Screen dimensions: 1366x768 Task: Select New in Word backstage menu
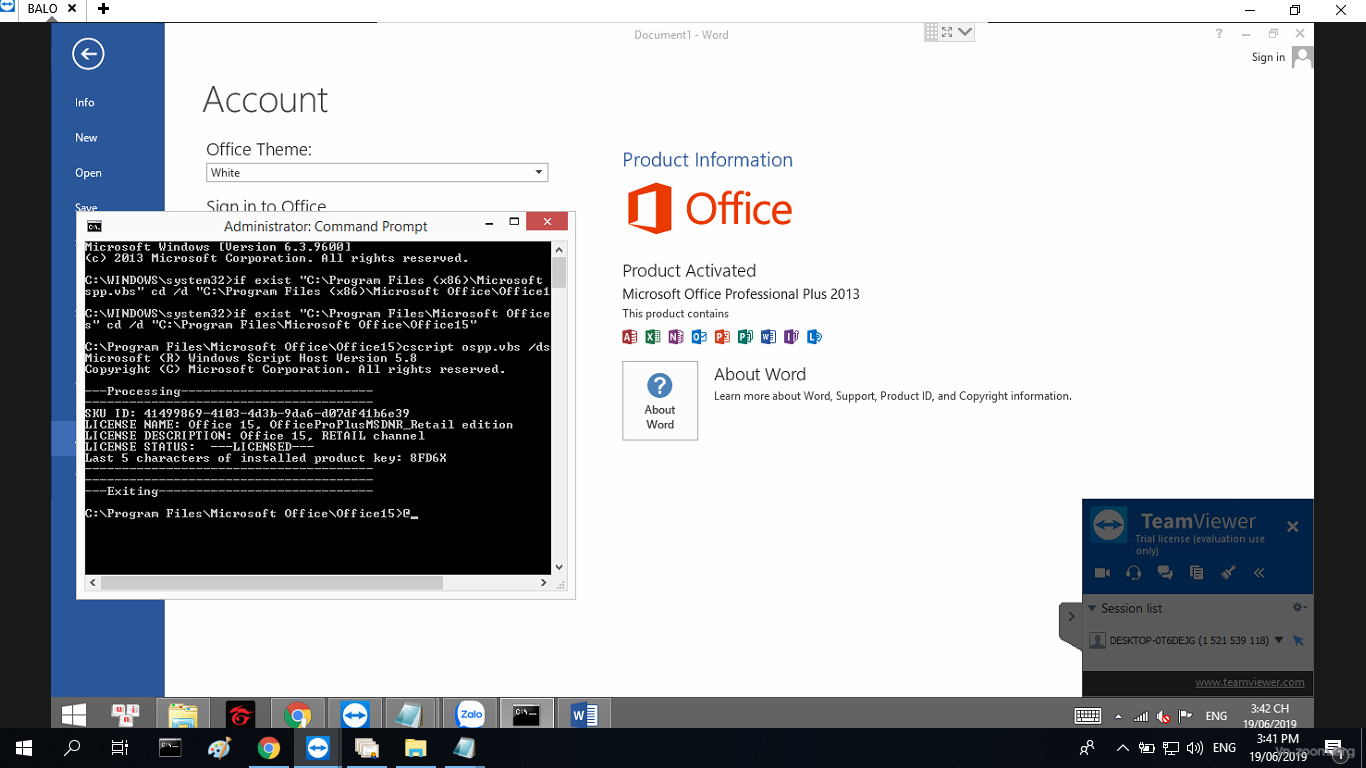point(86,138)
